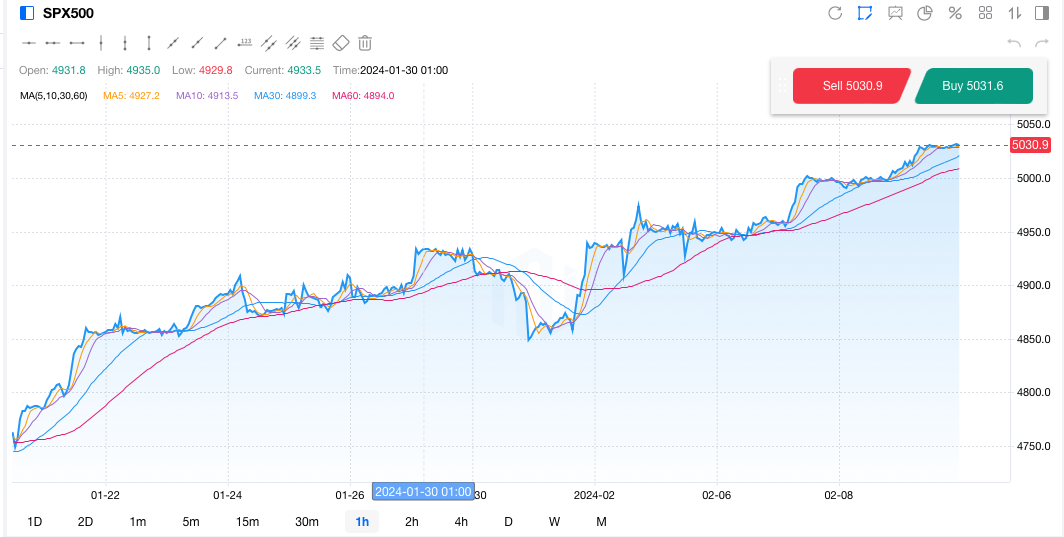Click the trash can delete drawings icon
Screen dimensions: 1064x537
[365, 43]
